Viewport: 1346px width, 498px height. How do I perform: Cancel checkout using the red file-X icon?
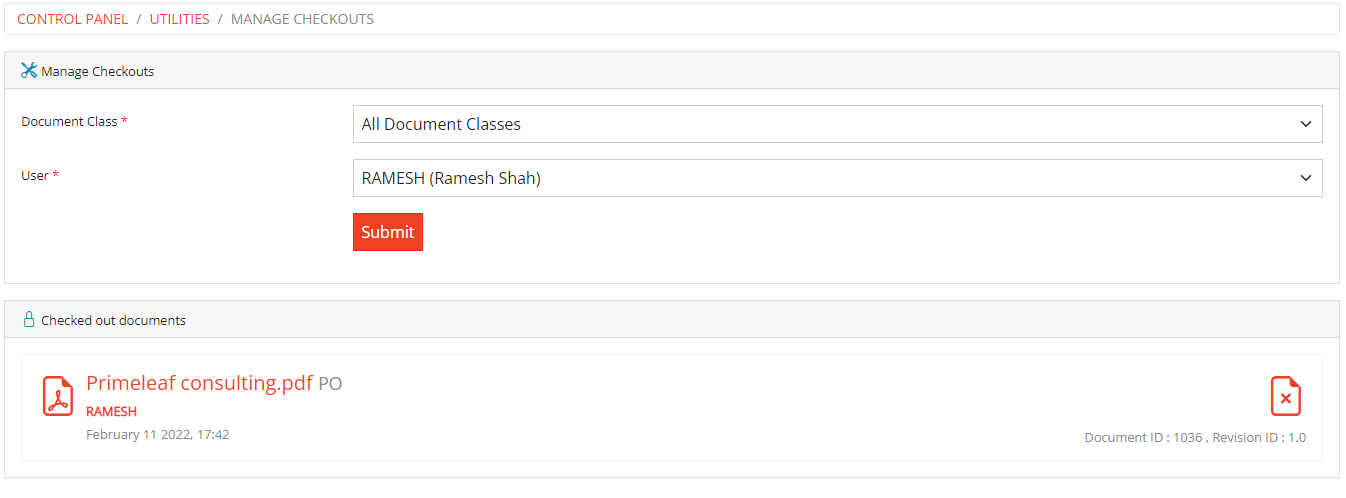click(1285, 396)
